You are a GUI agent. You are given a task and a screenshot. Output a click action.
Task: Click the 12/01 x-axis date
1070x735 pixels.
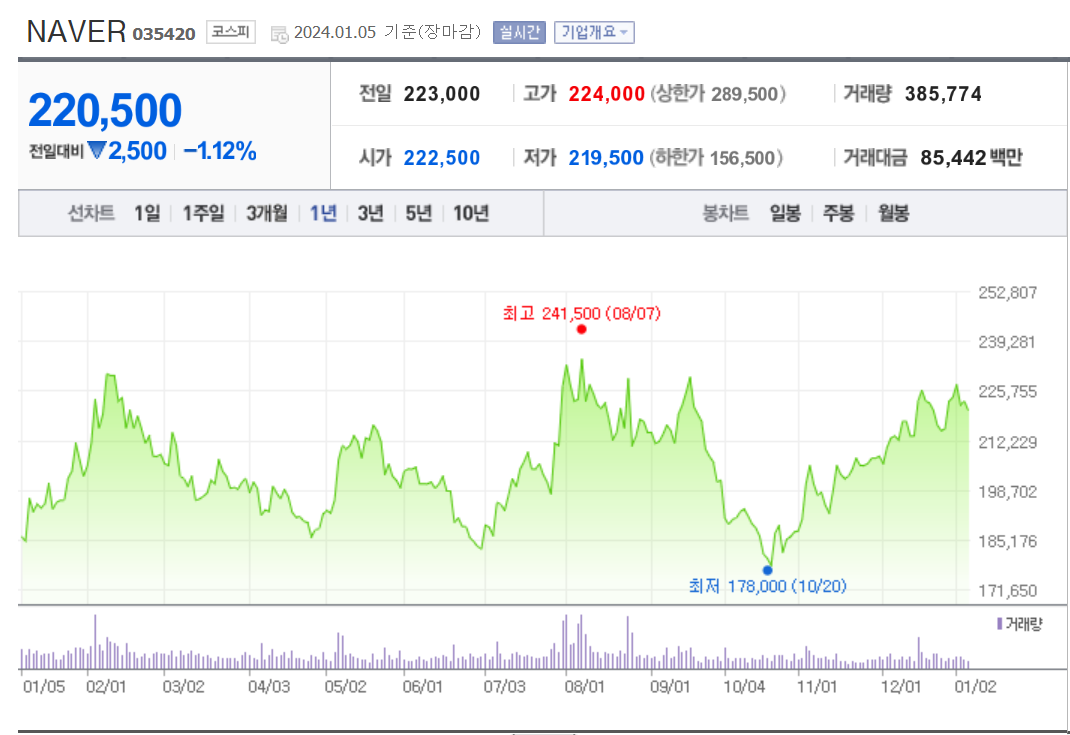901,687
